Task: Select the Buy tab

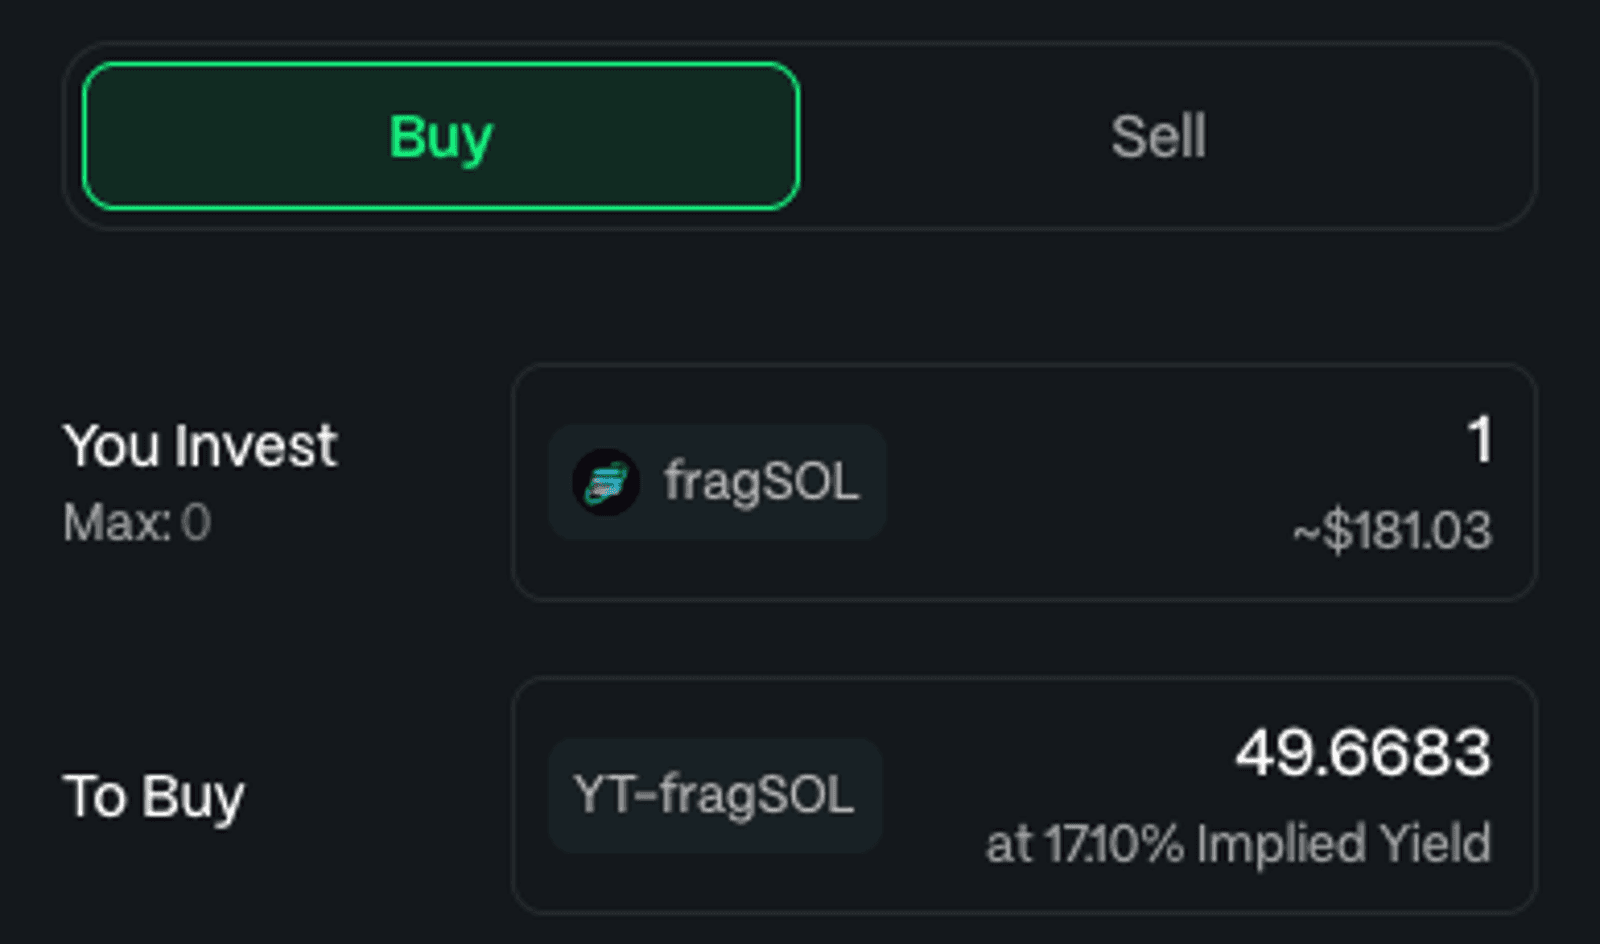Action: tap(441, 136)
